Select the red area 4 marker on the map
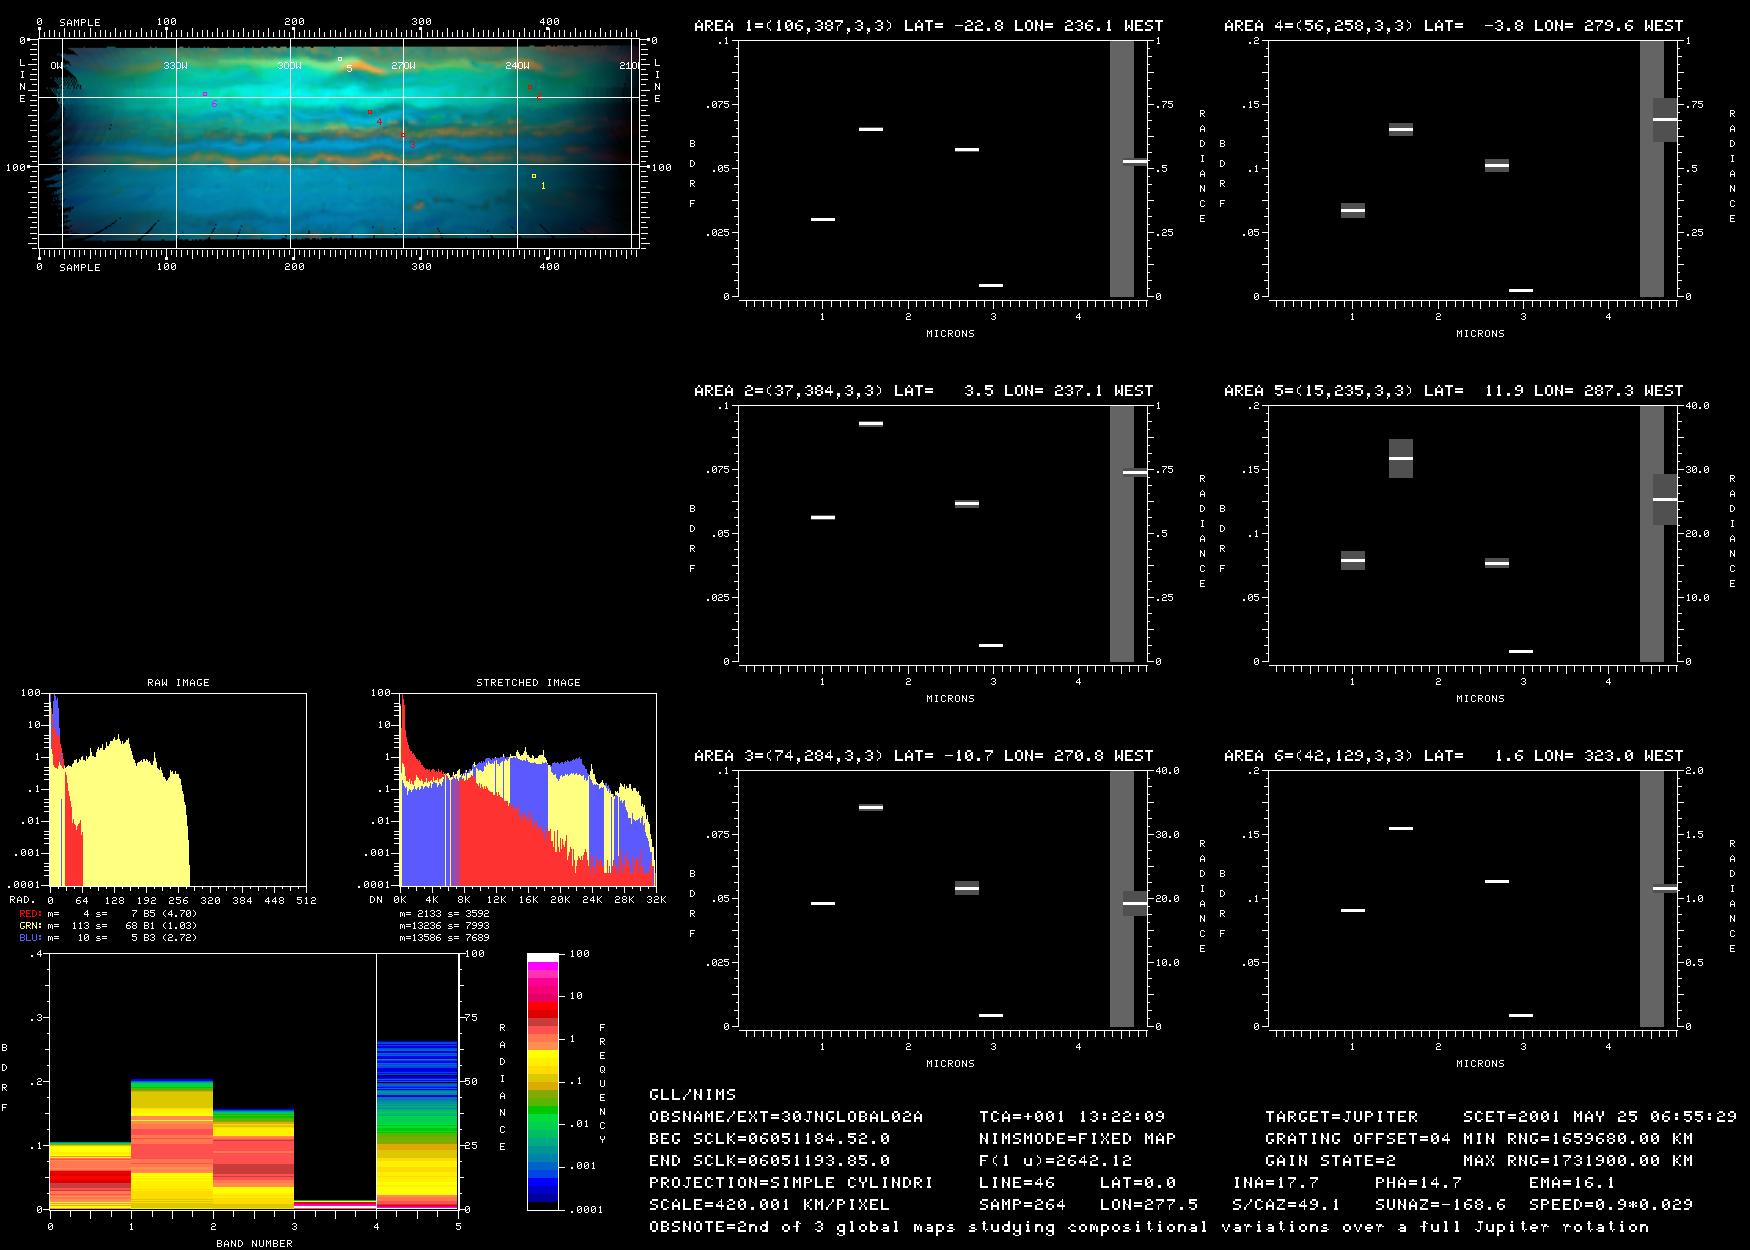Viewport: 1750px width, 1250px height. 370,112
